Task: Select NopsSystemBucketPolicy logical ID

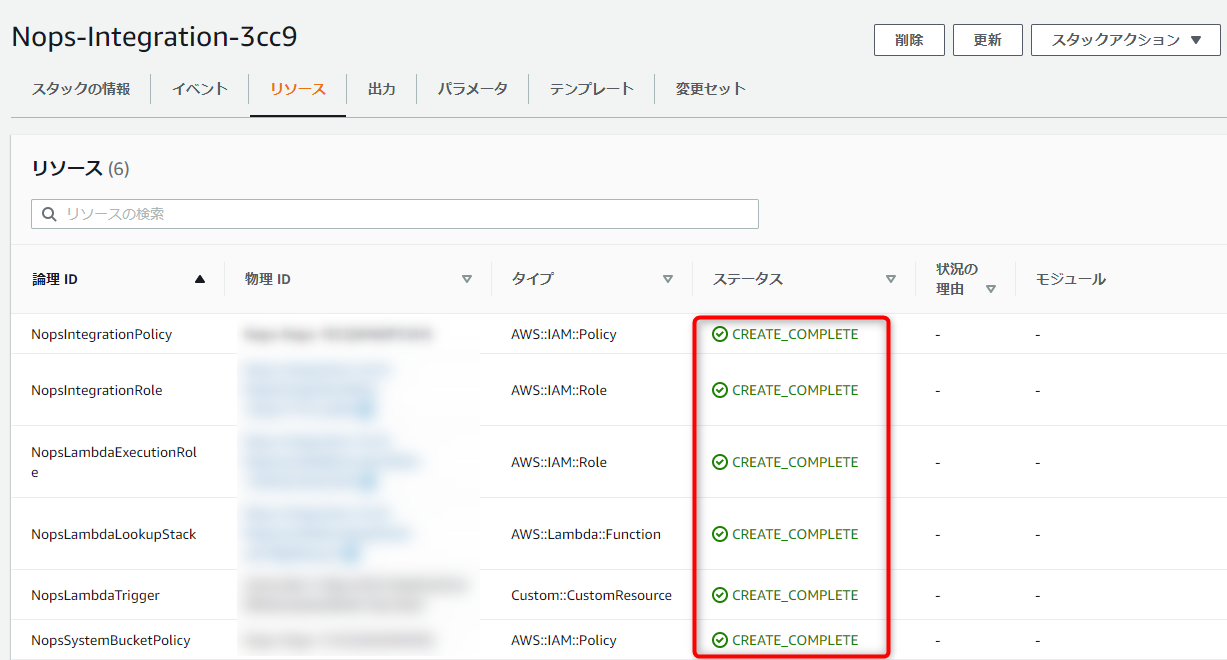Action: pyautogui.click(x=111, y=640)
